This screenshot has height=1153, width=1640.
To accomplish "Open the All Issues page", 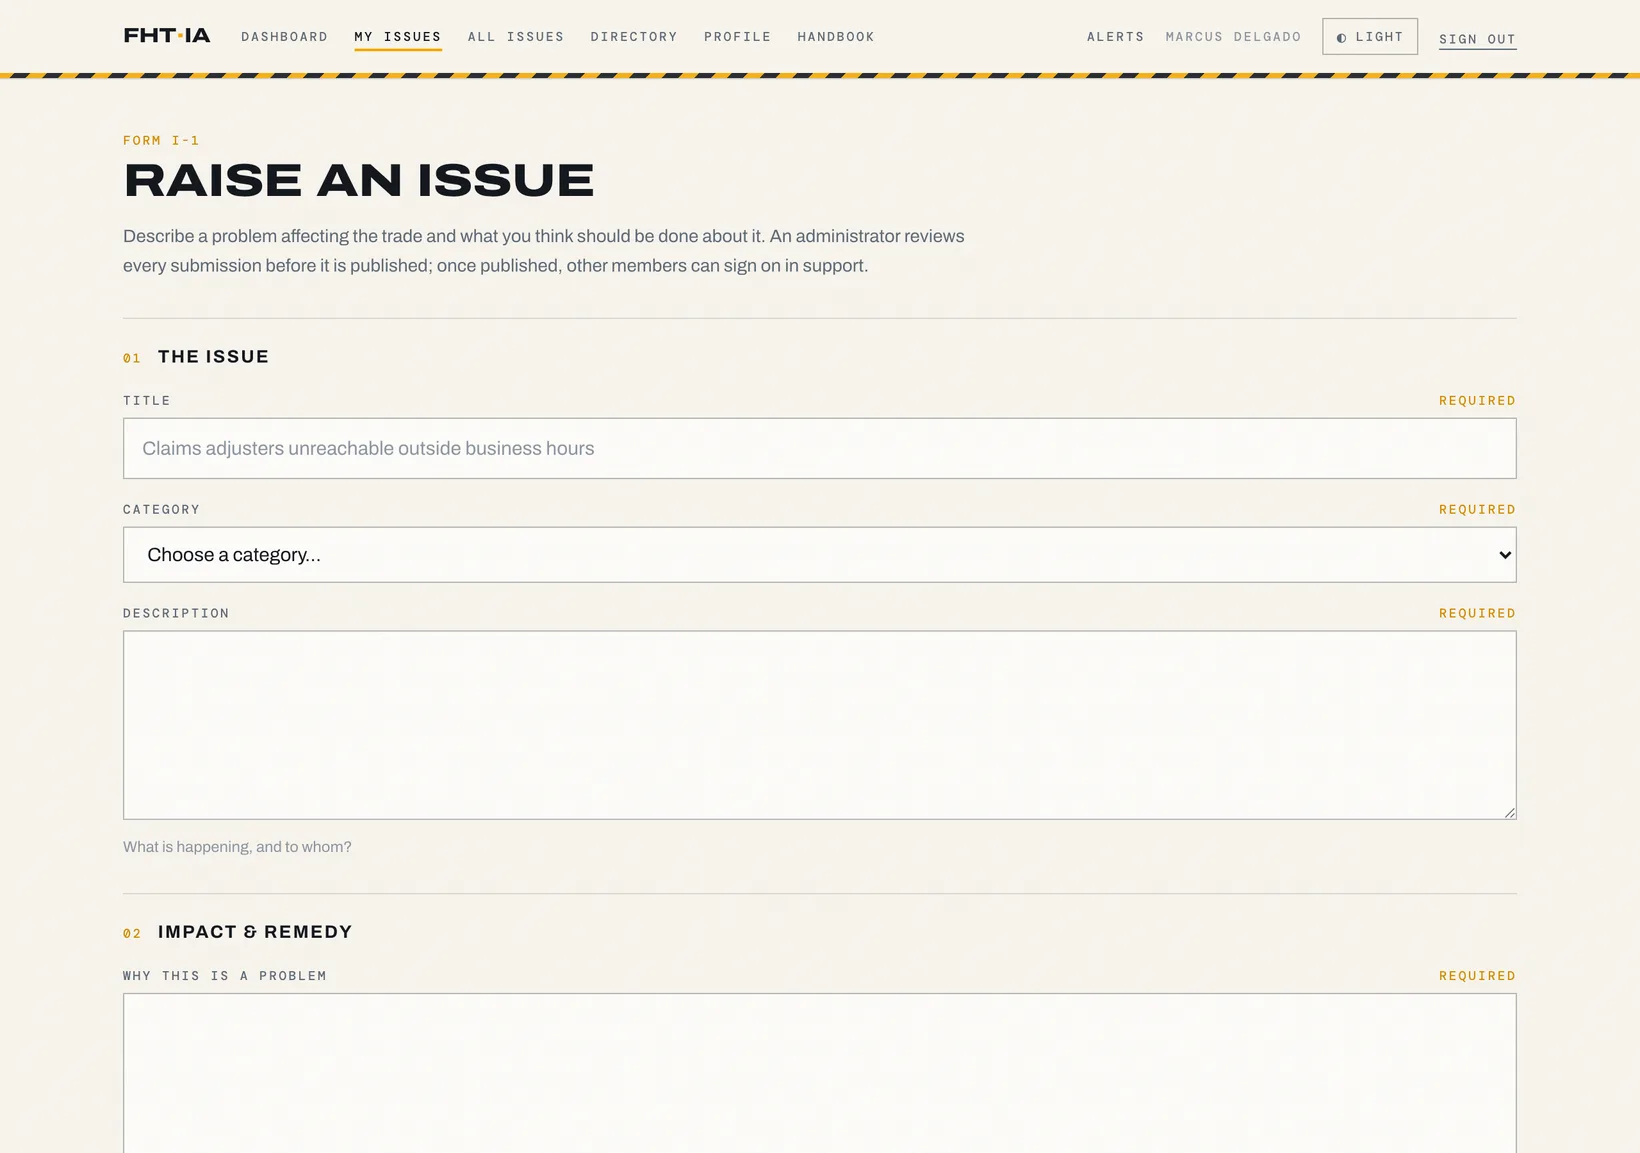I will [x=516, y=37].
